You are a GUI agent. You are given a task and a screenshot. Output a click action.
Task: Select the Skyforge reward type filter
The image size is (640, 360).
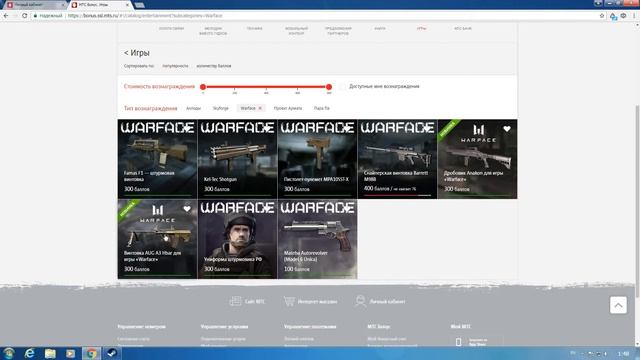[x=220, y=108]
